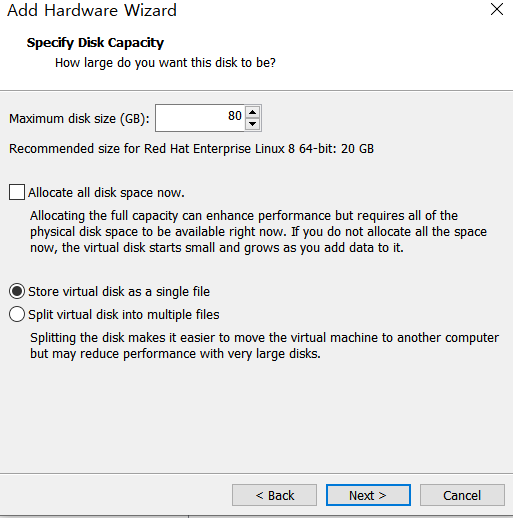Go back with the < Back button
513x518 pixels.
click(274, 495)
